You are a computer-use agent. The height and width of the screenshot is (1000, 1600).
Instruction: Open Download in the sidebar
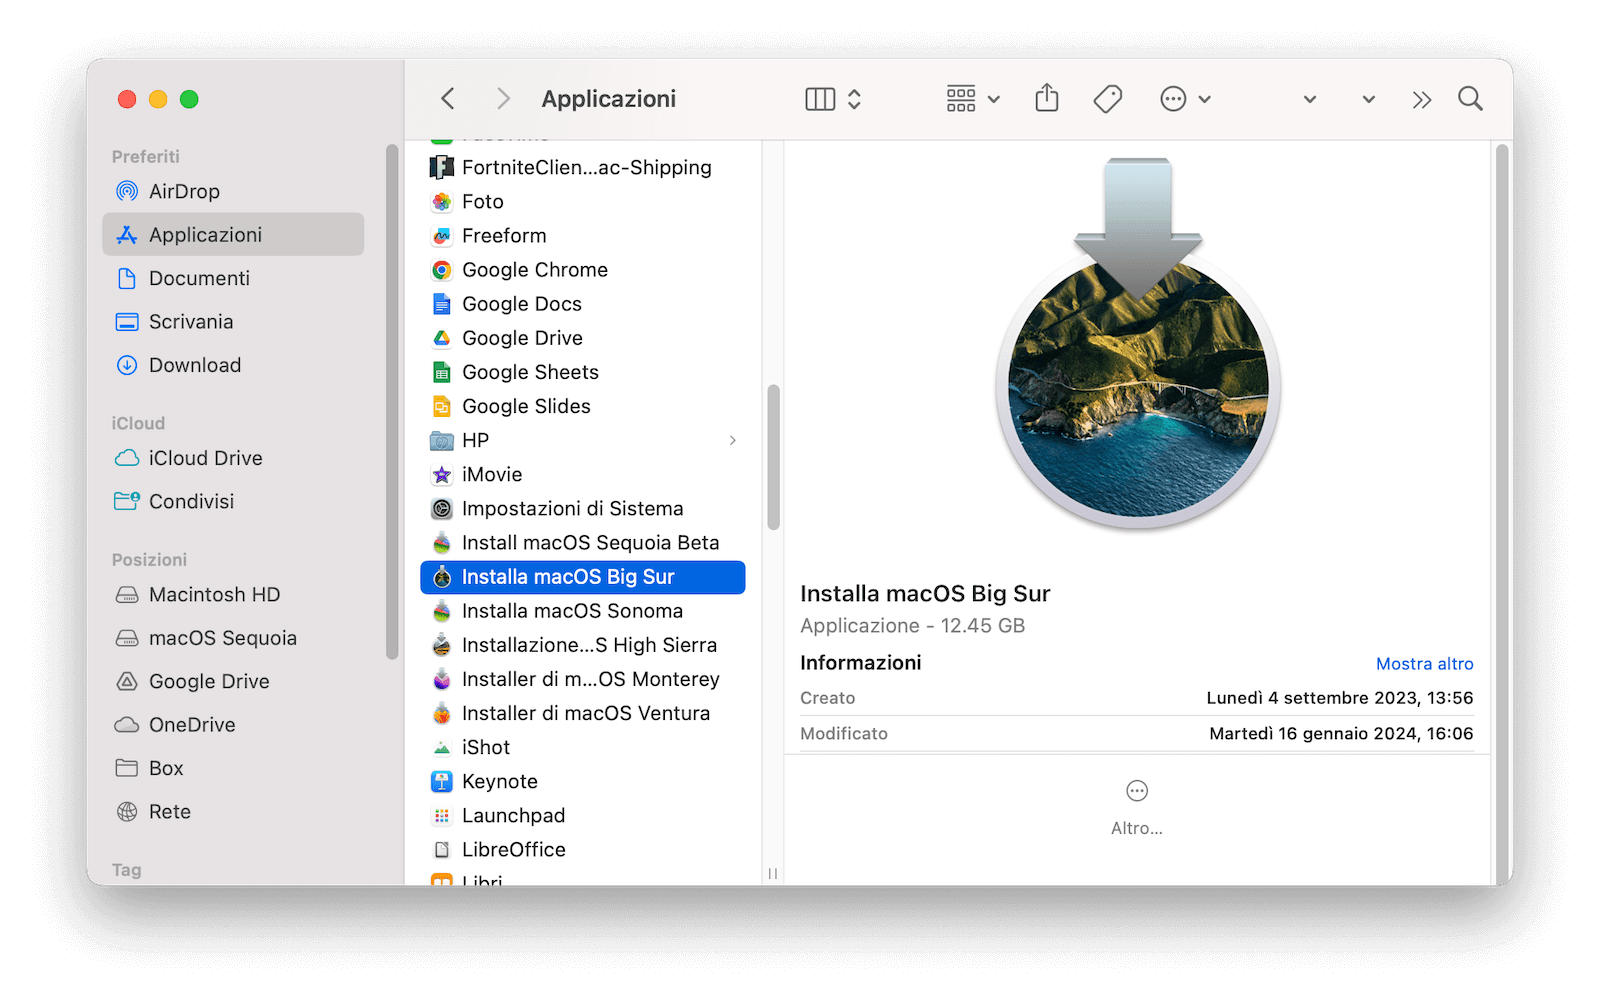[x=233, y=365]
